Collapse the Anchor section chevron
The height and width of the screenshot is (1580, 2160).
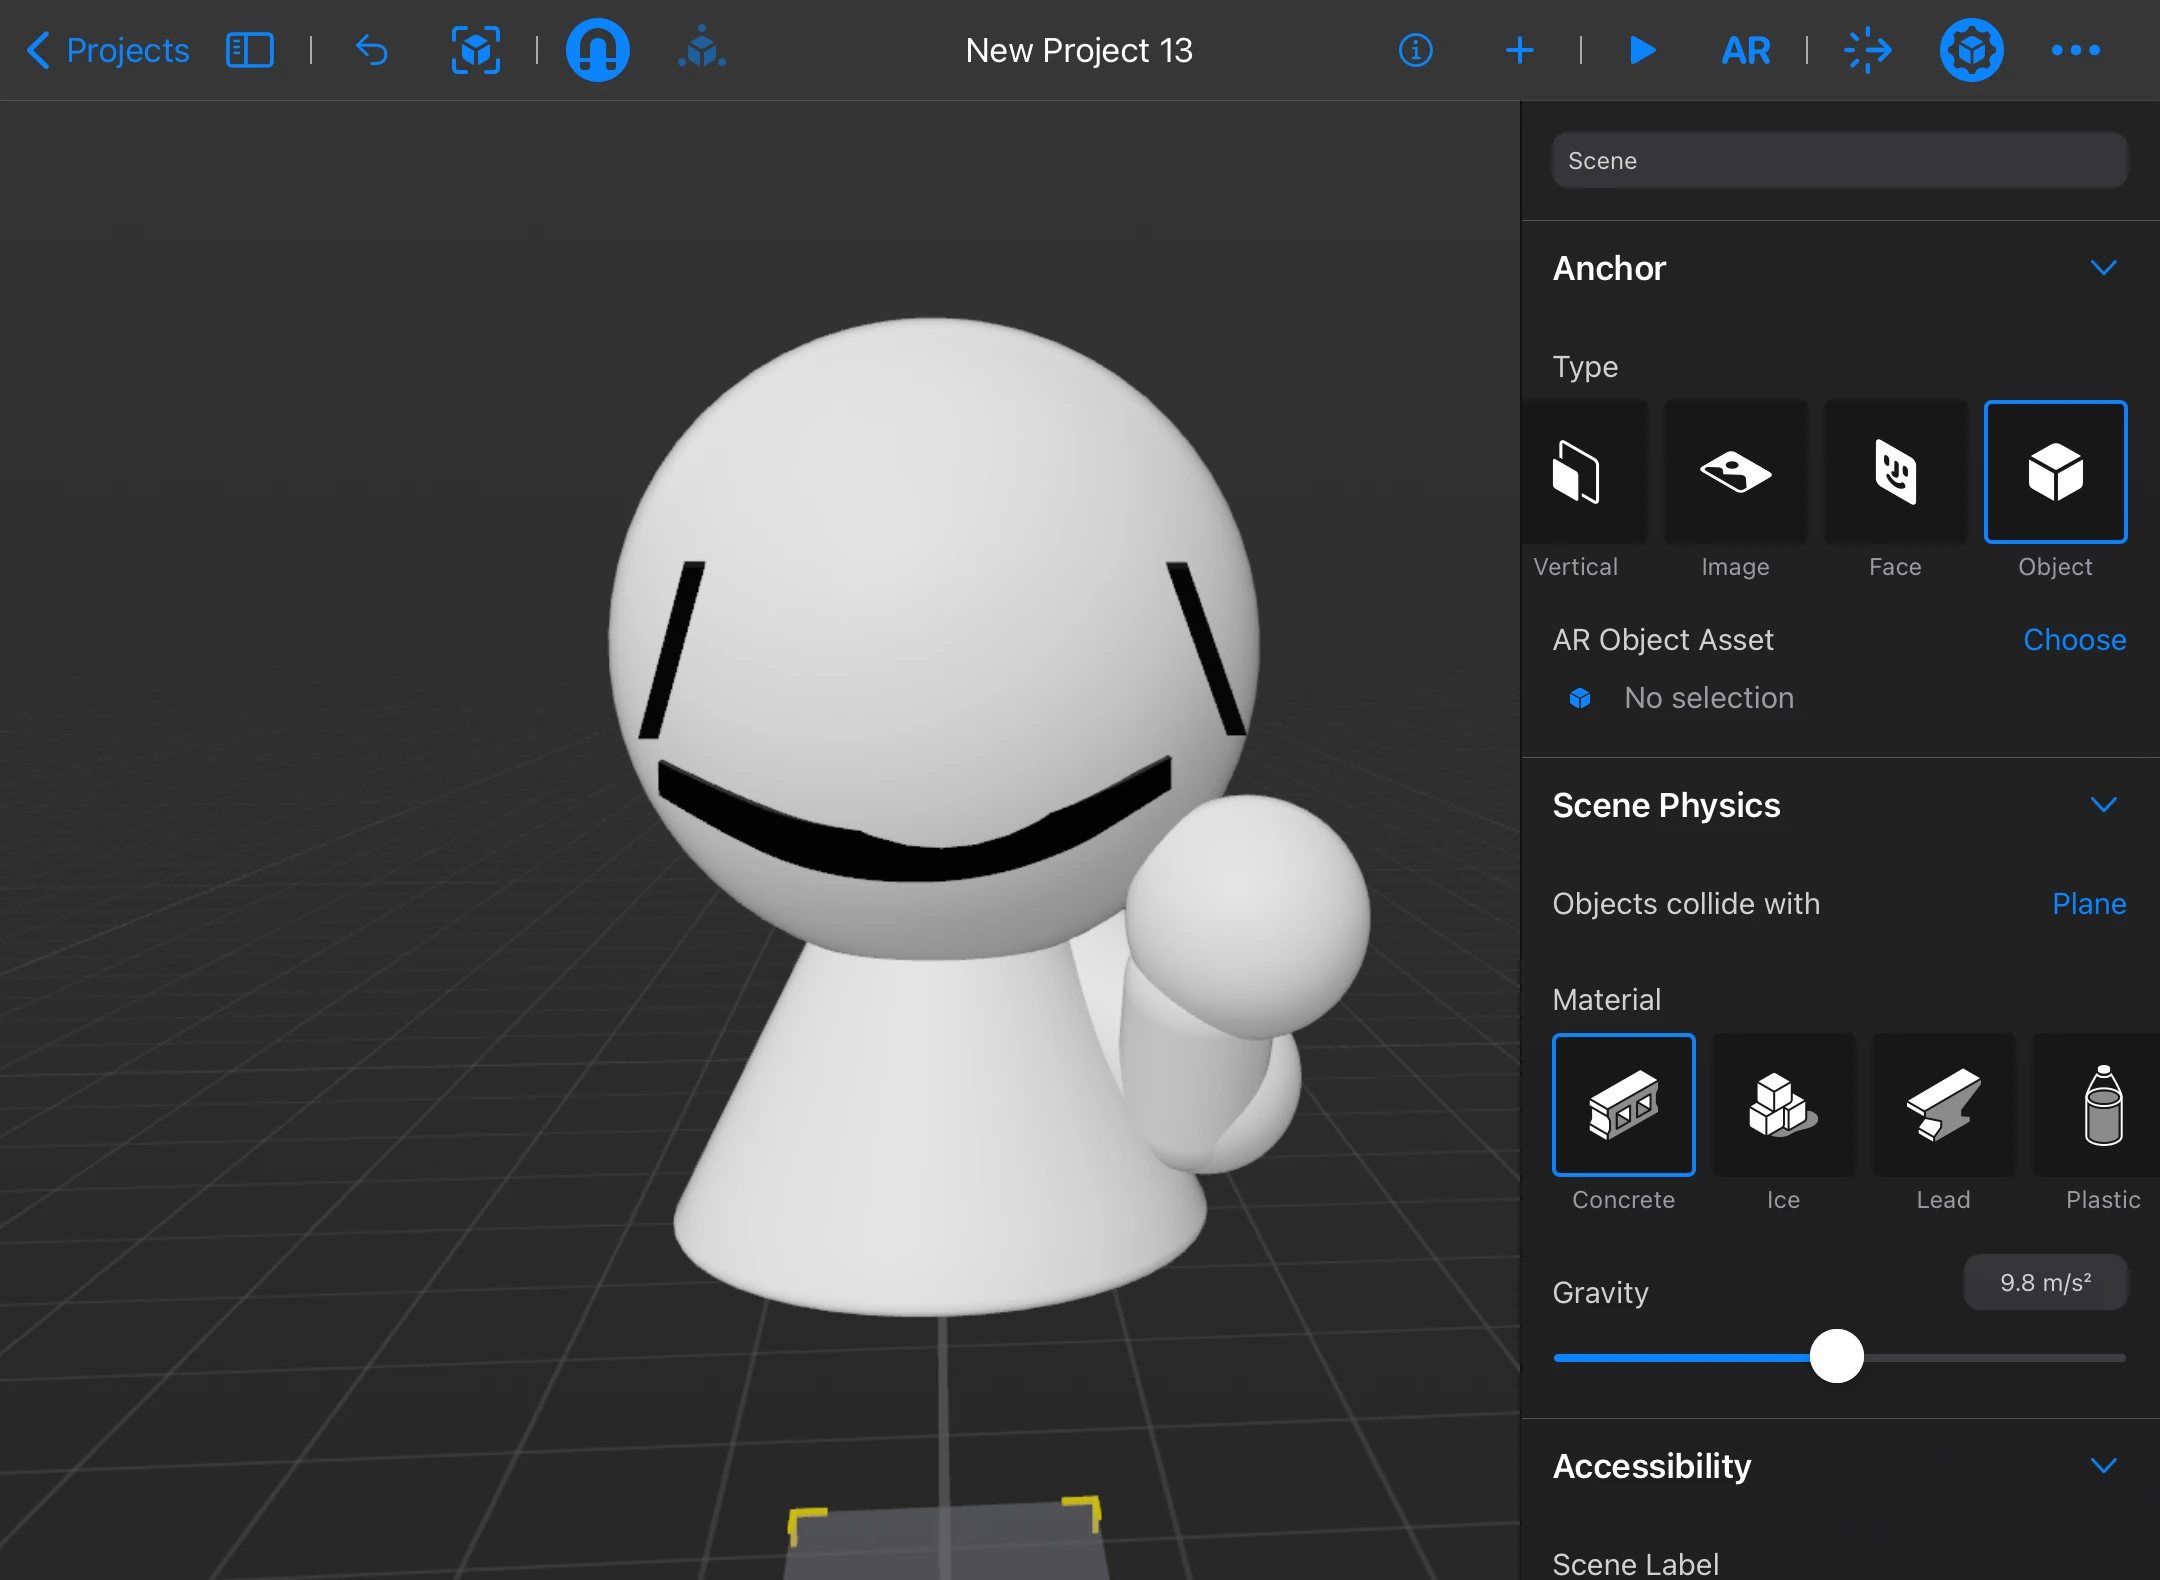click(2103, 268)
